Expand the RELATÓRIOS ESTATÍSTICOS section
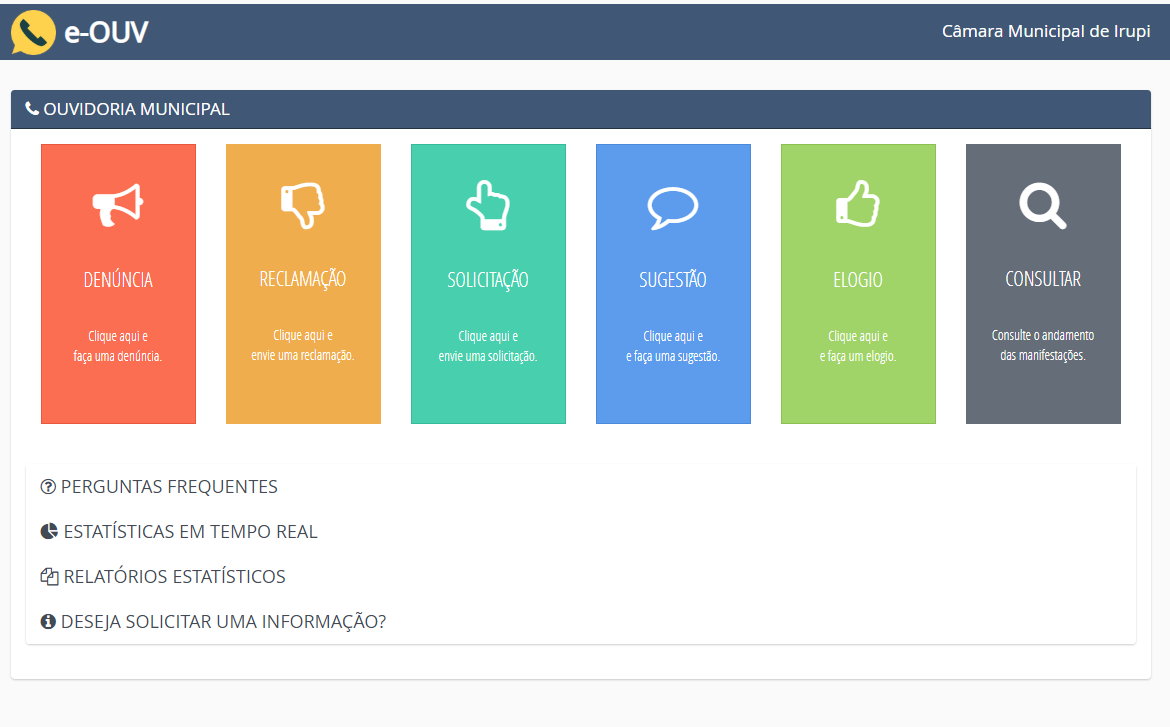This screenshot has width=1170, height=727. click(174, 577)
